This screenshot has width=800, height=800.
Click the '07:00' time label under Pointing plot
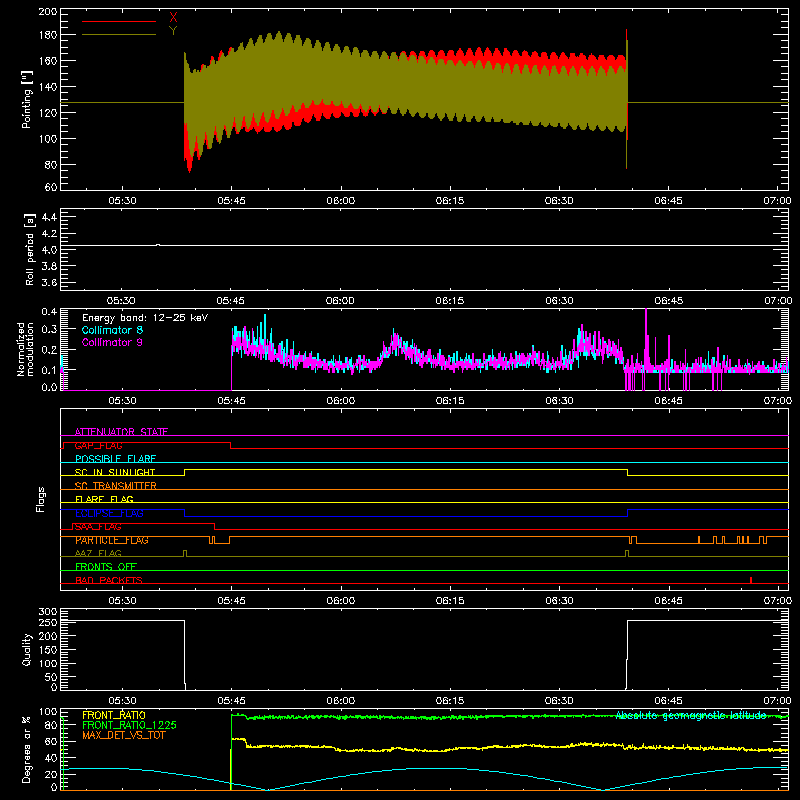[778, 201]
